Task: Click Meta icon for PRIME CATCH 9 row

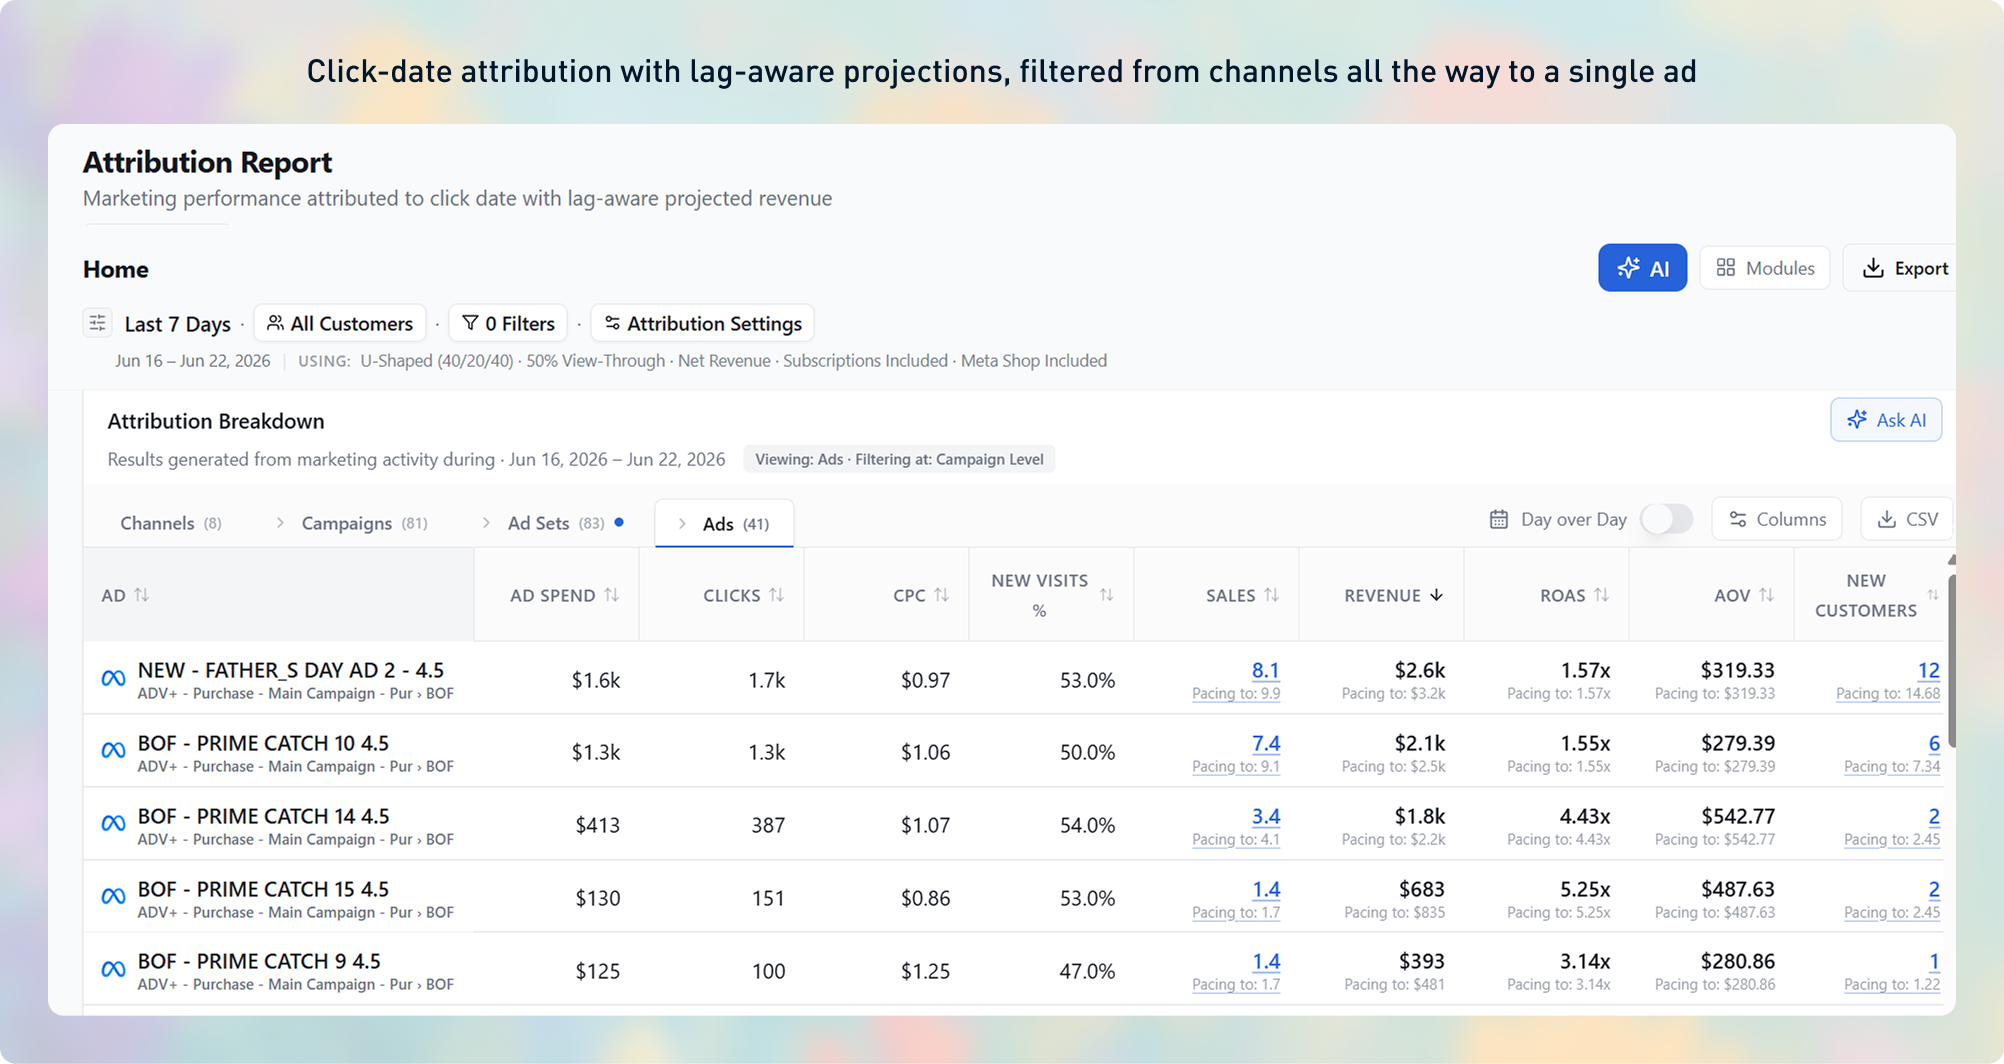Action: tap(113, 970)
